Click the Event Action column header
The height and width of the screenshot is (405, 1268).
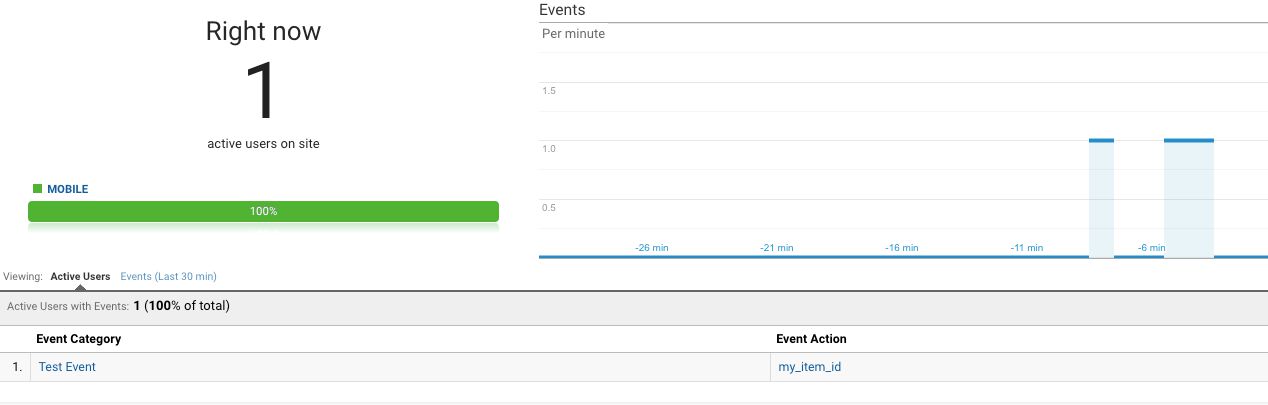[x=812, y=339]
